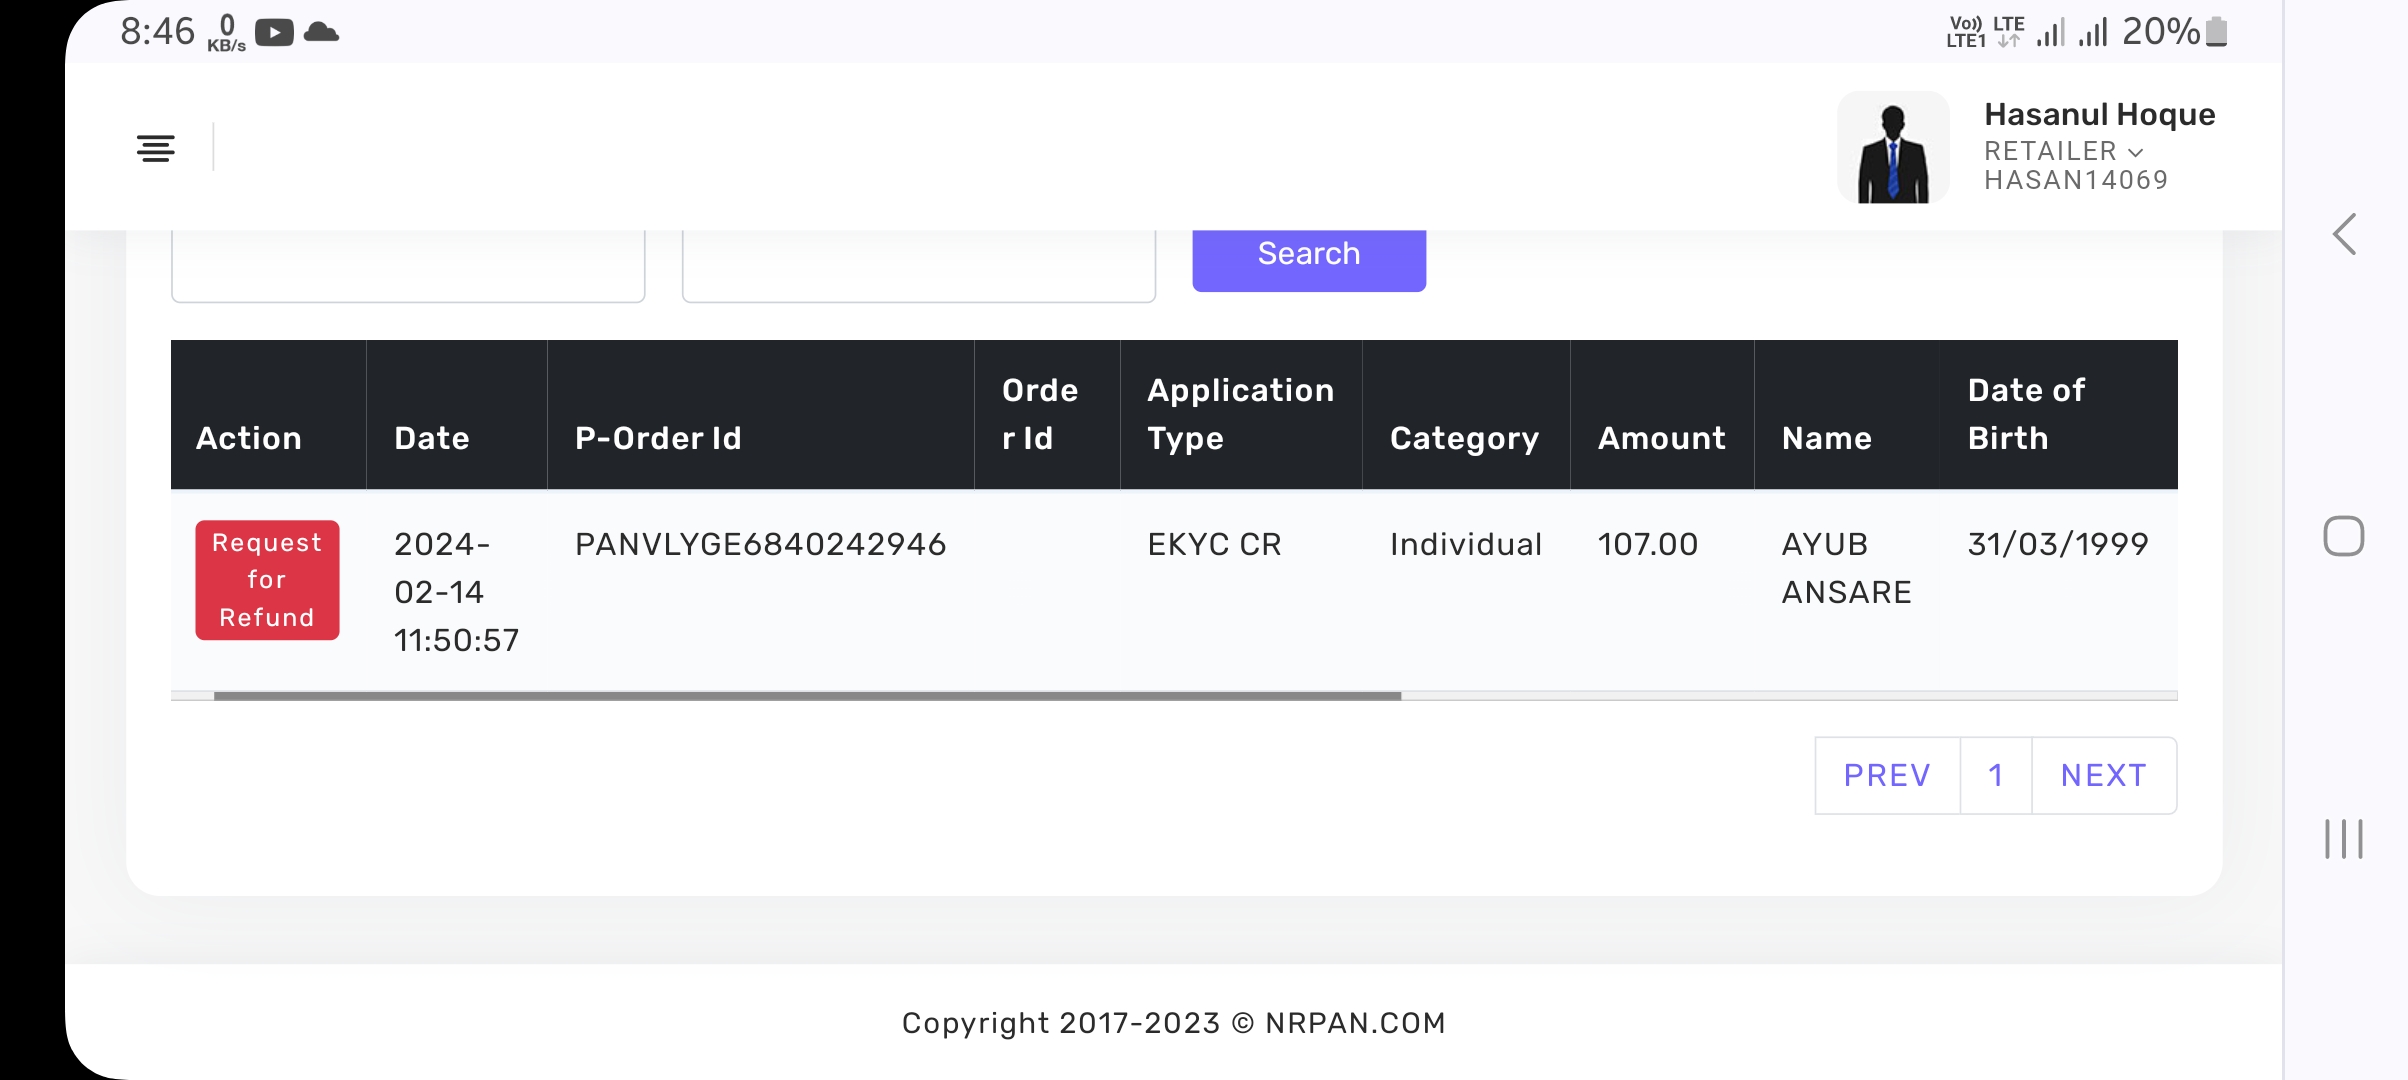Open the hamburger sidebar menu
Viewport: 2408px width, 1080px height.
tap(156, 148)
